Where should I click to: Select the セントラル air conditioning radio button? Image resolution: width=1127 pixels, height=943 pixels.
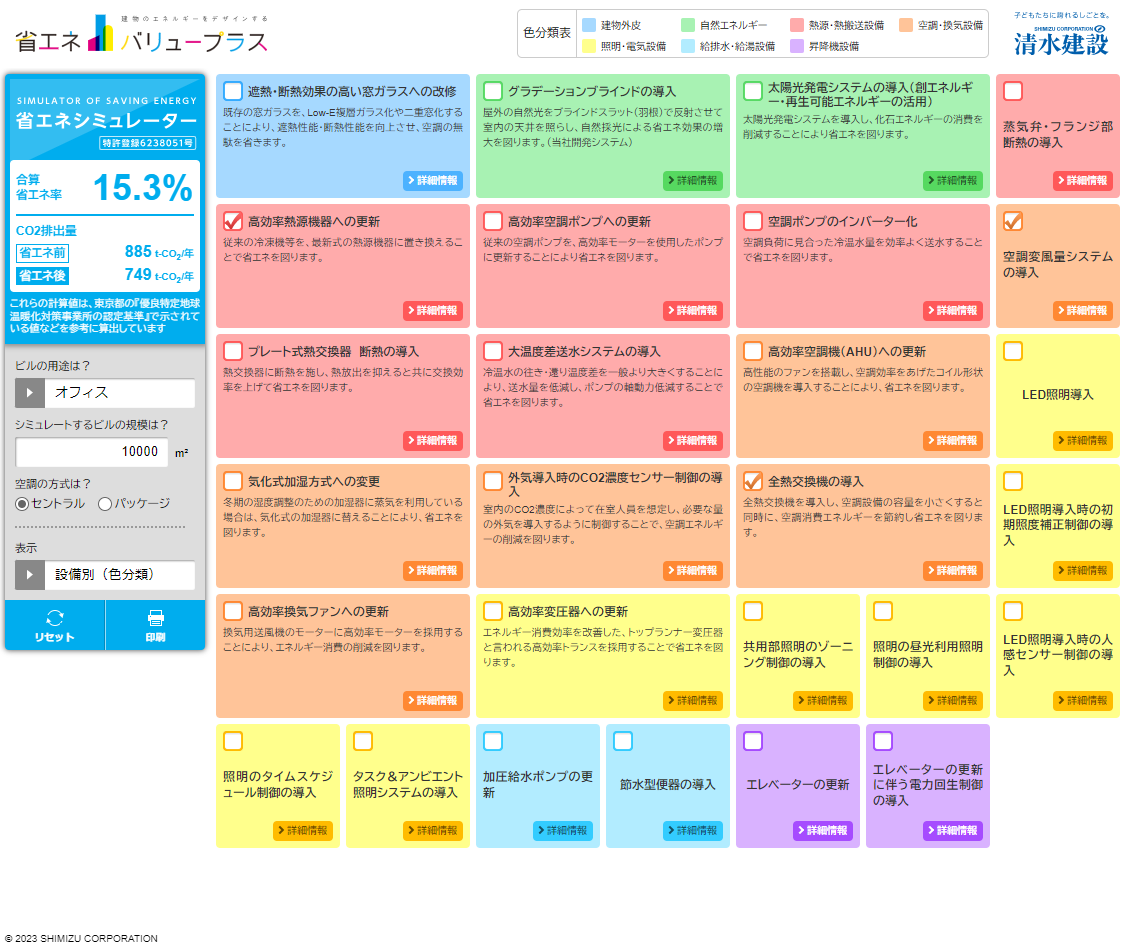click(22, 504)
